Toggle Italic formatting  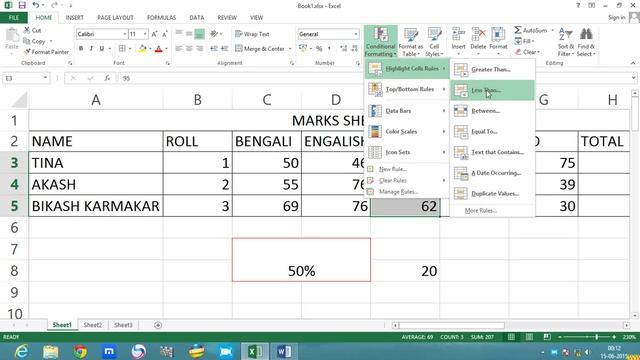pos(91,49)
